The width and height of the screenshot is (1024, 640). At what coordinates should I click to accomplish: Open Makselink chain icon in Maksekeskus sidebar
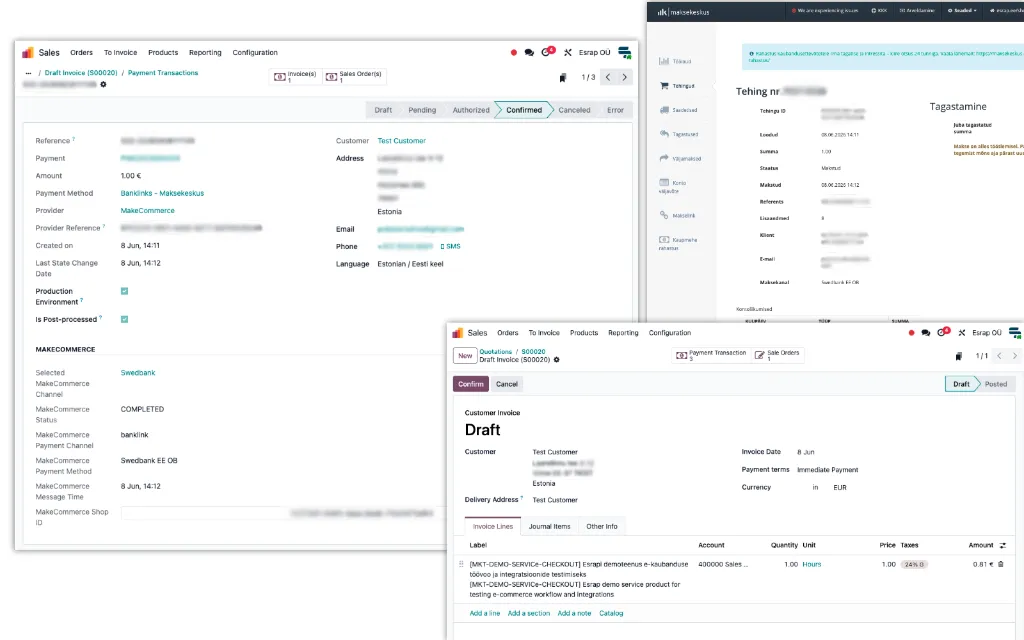tap(664, 215)
